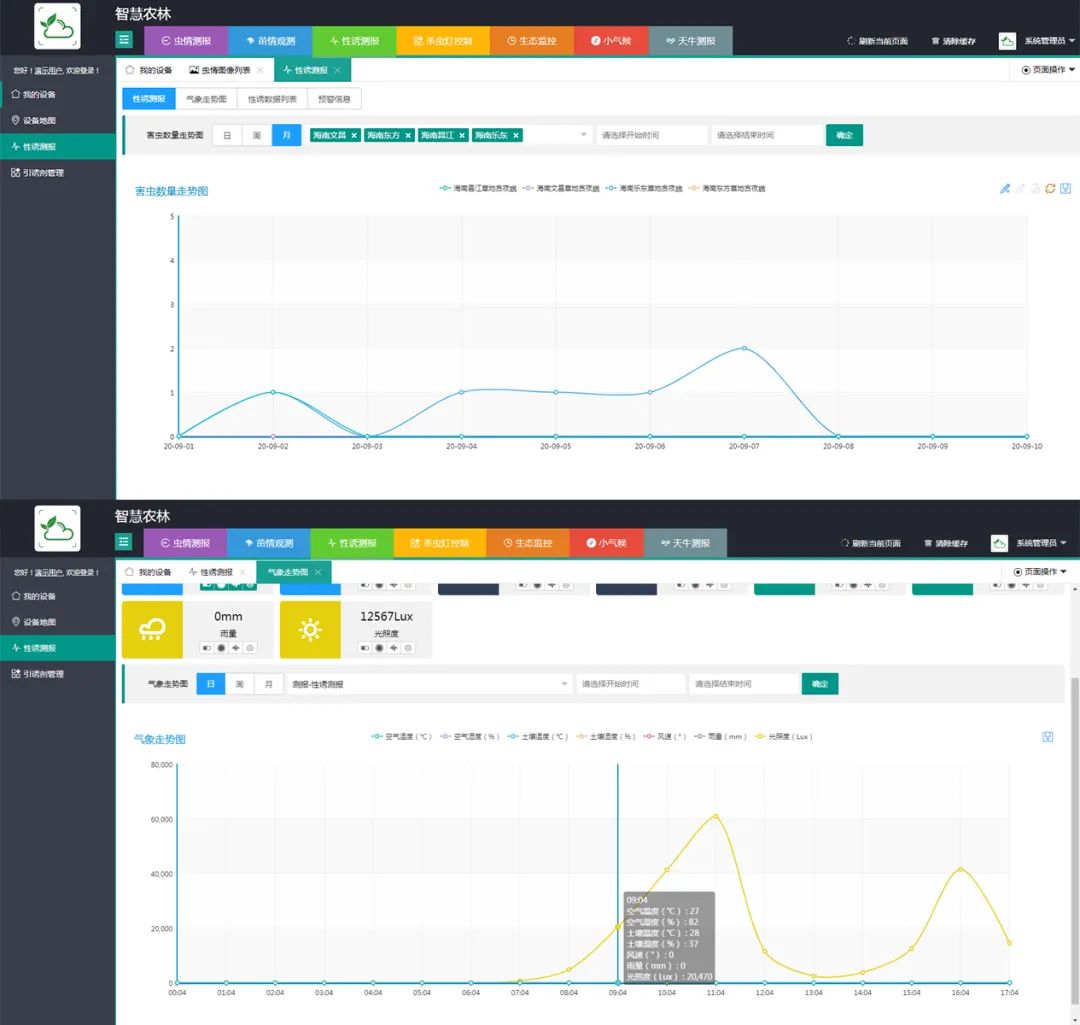This screenshot has height=1025, width=1080.
Task: Focus the end time field of 气象走势图 filter
Action: pyautogui.click(x=743, y=684)
